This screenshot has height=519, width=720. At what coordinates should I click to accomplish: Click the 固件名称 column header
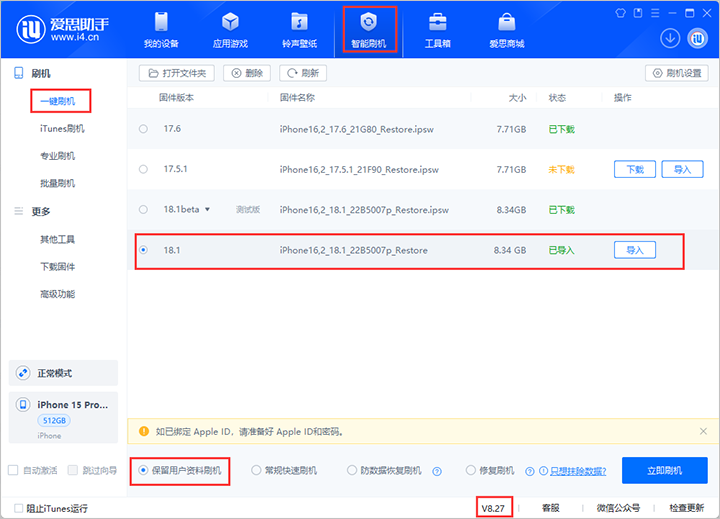[298, 97]
